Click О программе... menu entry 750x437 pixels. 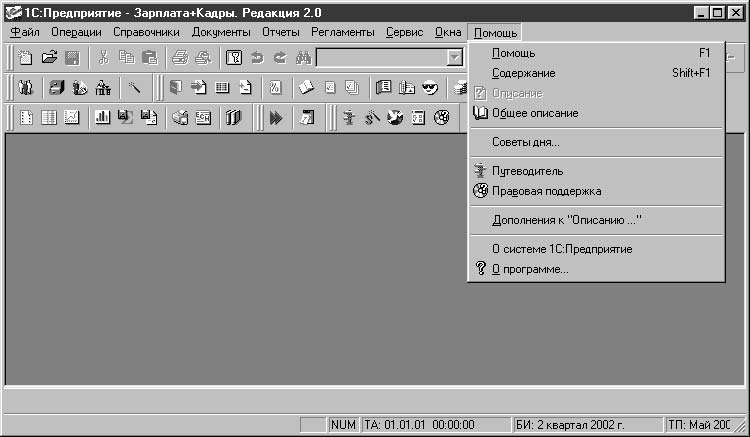530,269
